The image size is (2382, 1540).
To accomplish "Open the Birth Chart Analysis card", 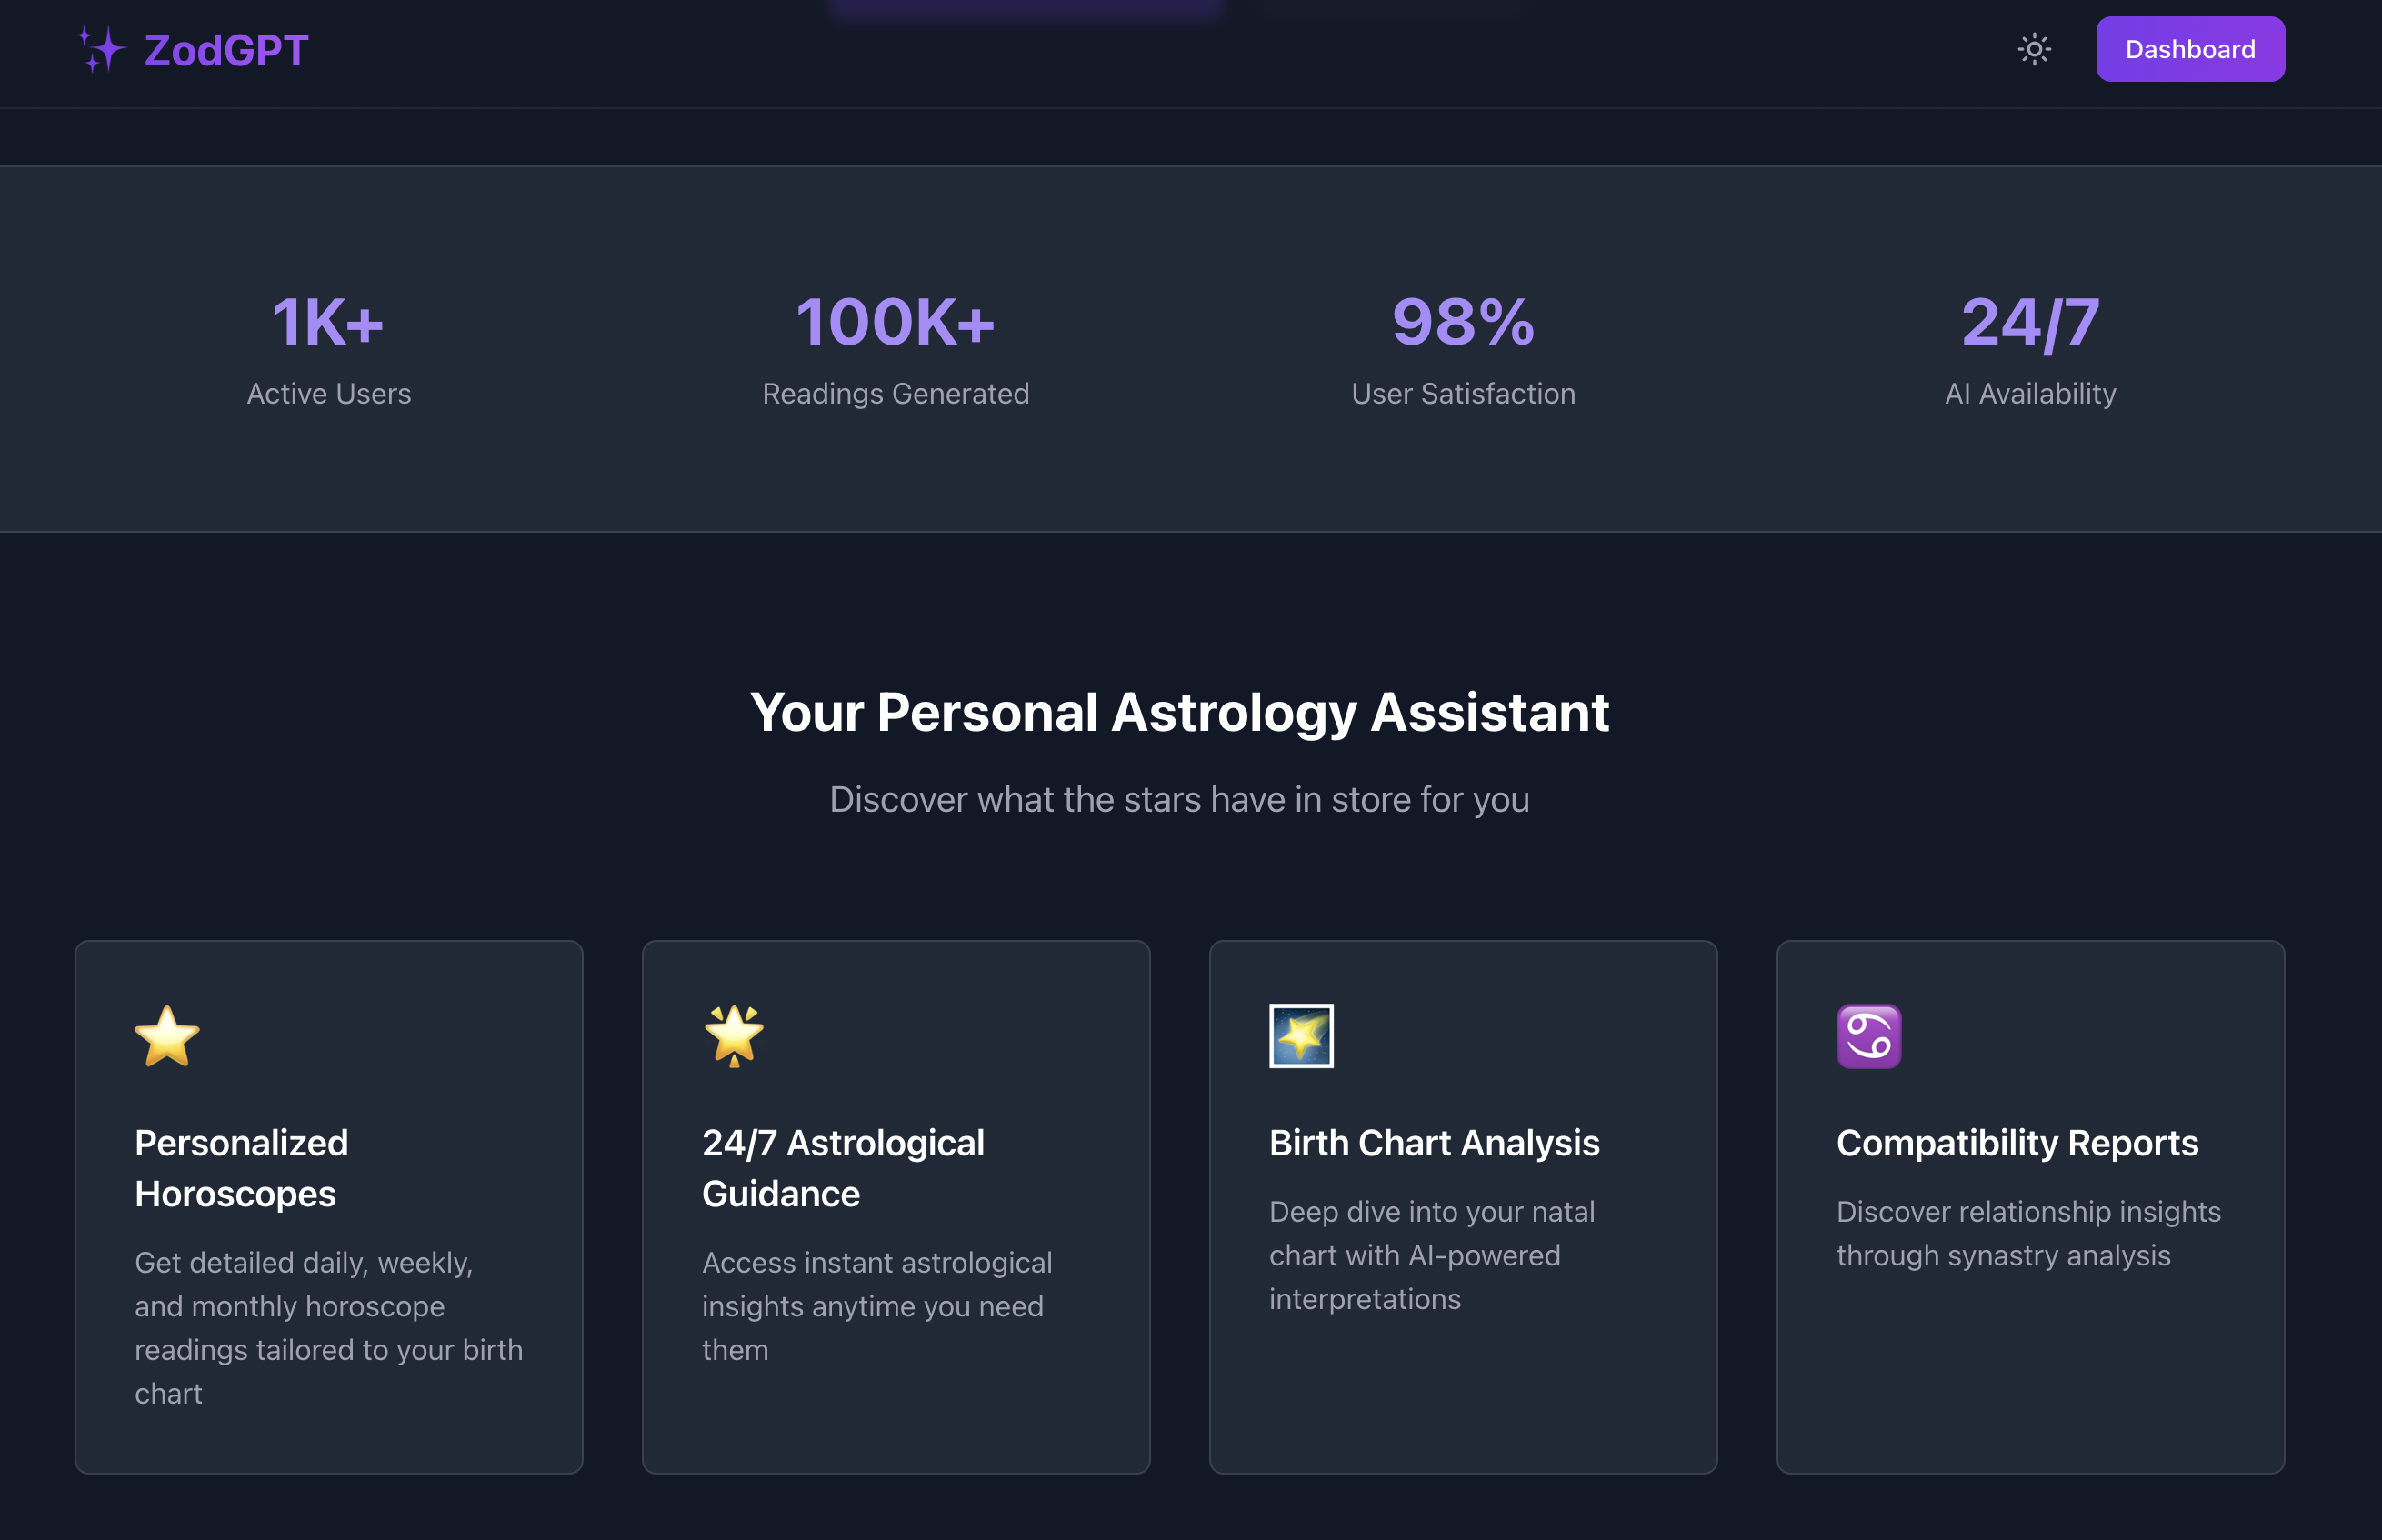I will click(x=1463, y=1206).
